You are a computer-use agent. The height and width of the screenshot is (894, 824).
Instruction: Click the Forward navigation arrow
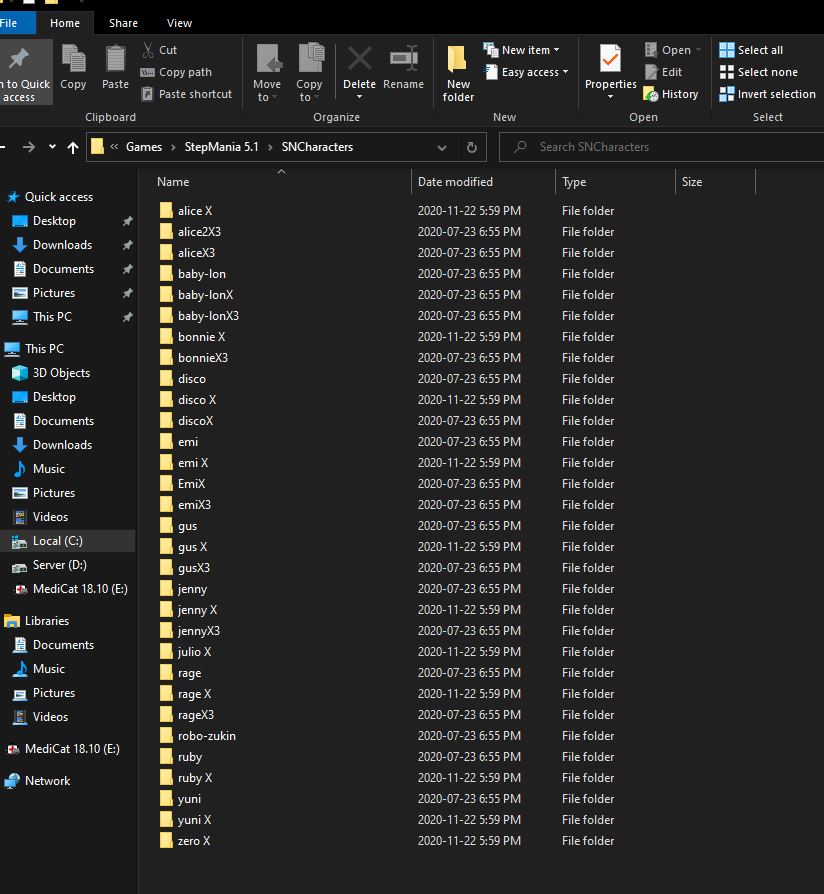coord(29,148)
